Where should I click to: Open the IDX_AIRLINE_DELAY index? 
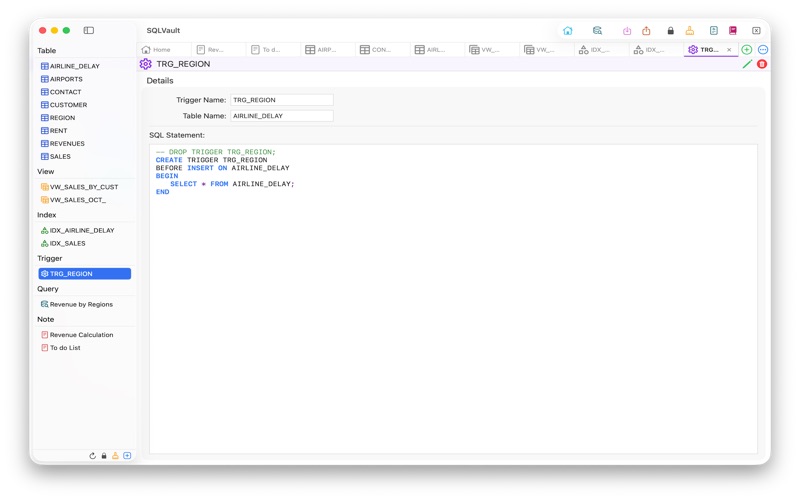pyautogui.click(x=84, y=230)
